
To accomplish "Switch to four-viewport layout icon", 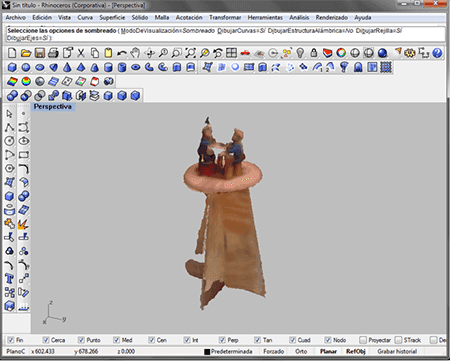I will click(232, 53).
